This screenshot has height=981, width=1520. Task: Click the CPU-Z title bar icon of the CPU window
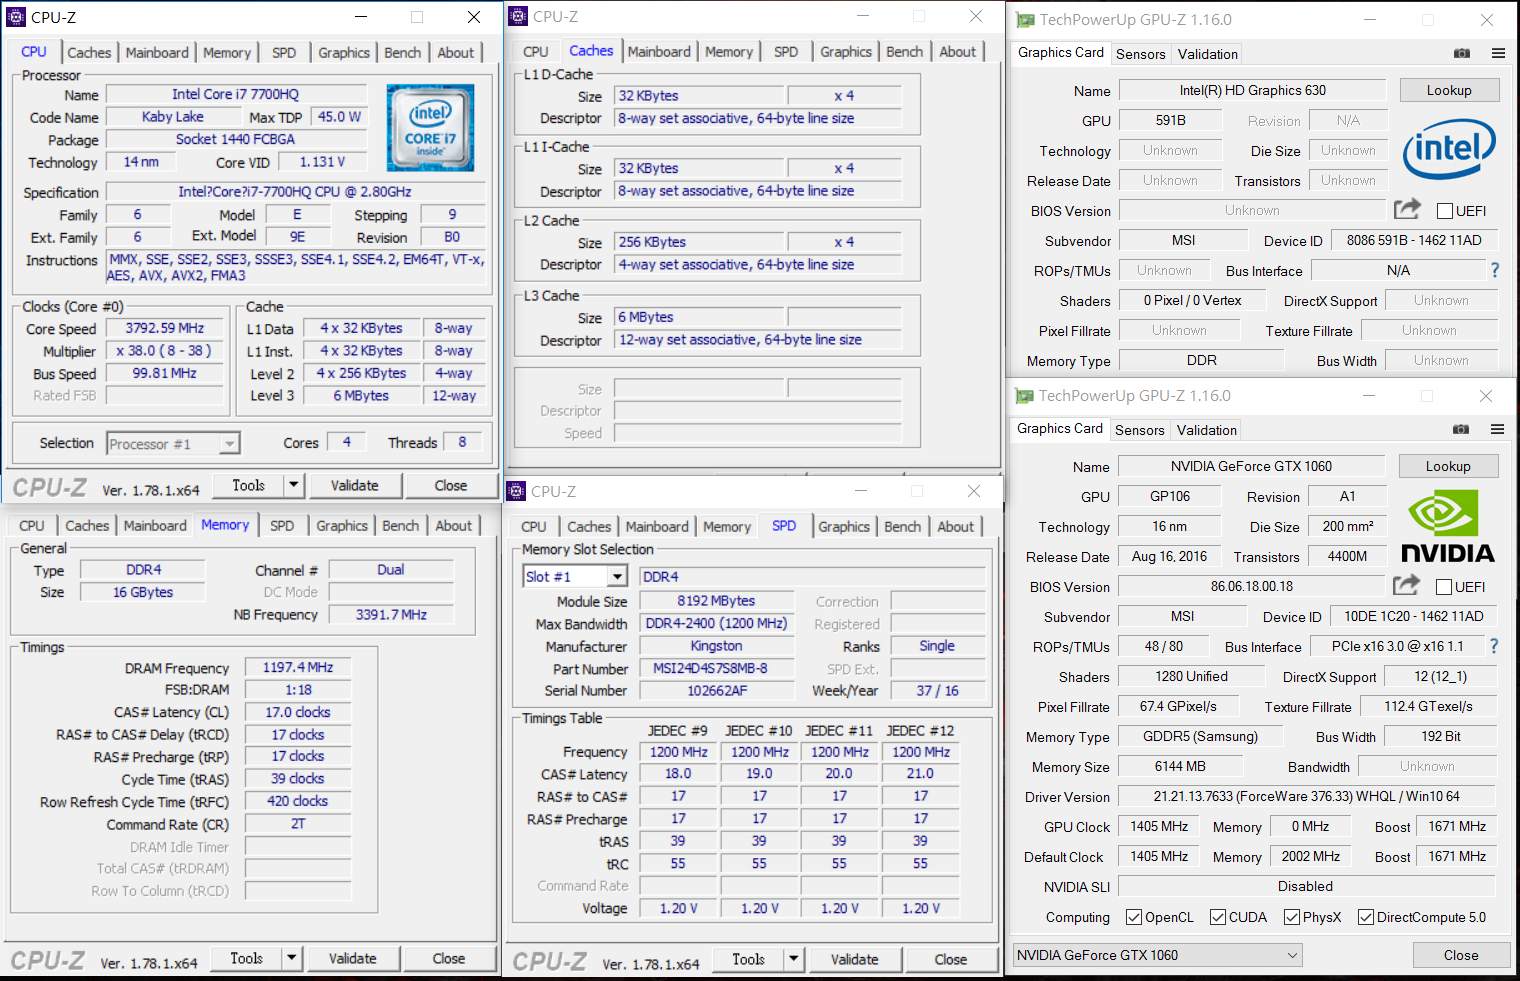click(x=16, y=17)
